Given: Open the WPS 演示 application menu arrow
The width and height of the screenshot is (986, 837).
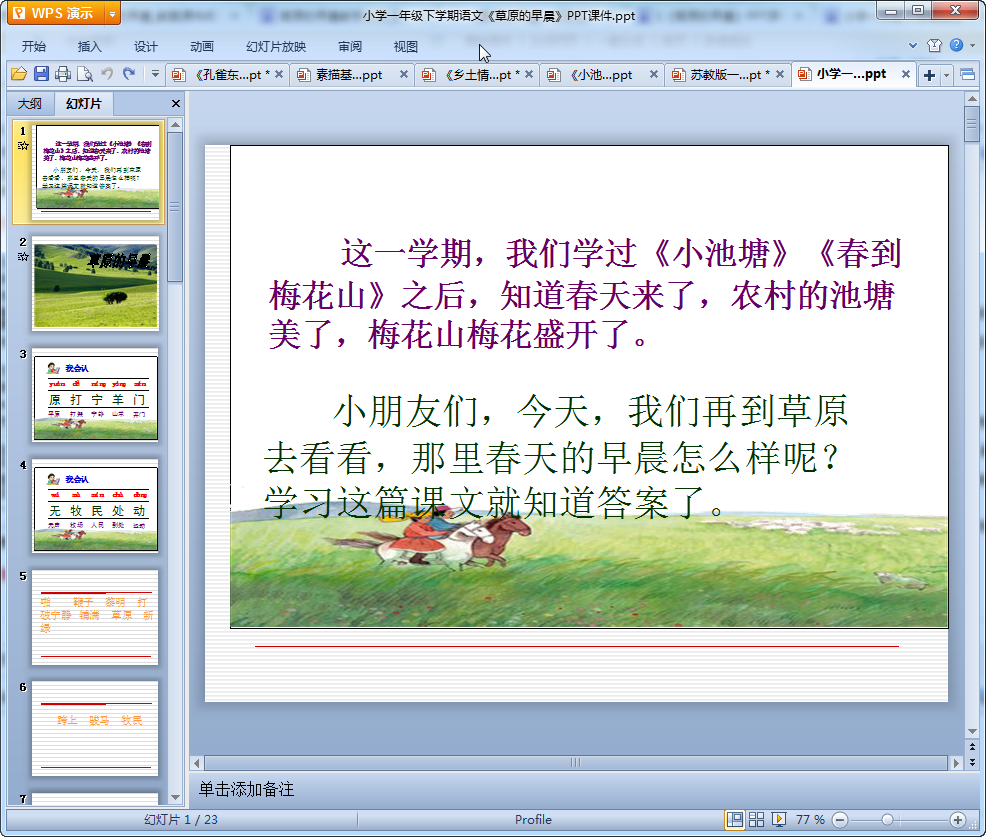Looking at the screenshot, I should pyautogui.click(x=112, y=13).
